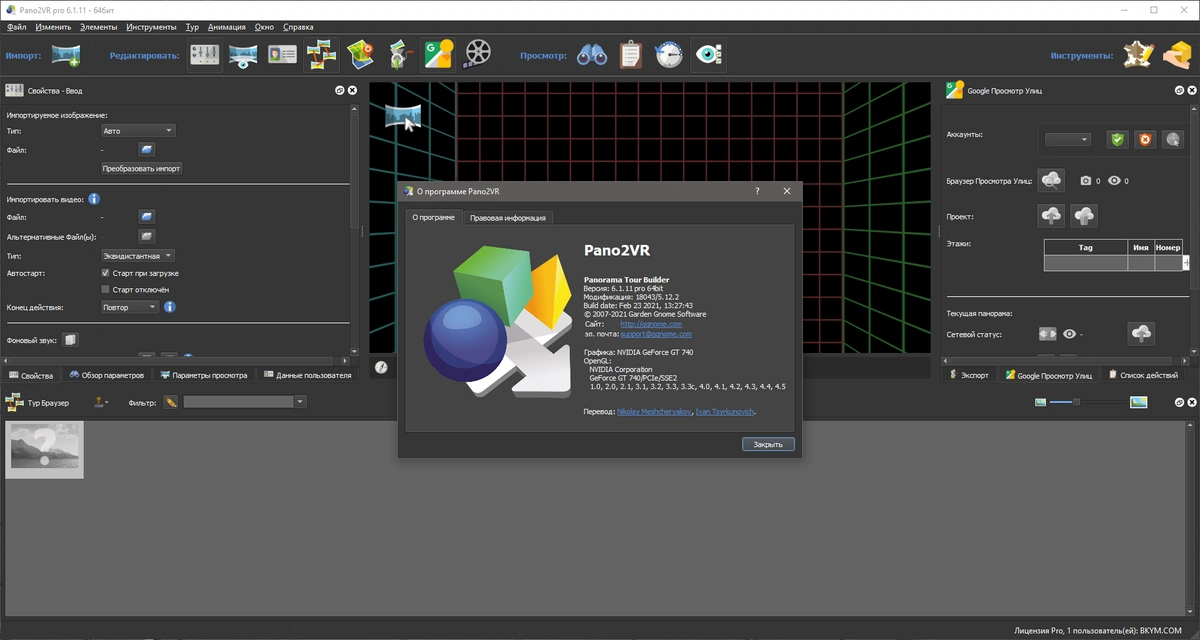Browse for video file folder icon
Viewport: 1200px width, 640px height.
(147, 216)
